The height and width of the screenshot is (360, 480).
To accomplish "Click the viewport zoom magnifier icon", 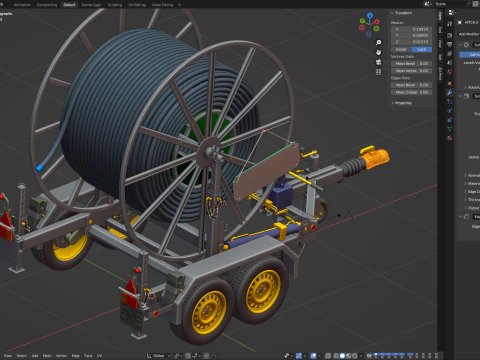I will click(378, 43).
